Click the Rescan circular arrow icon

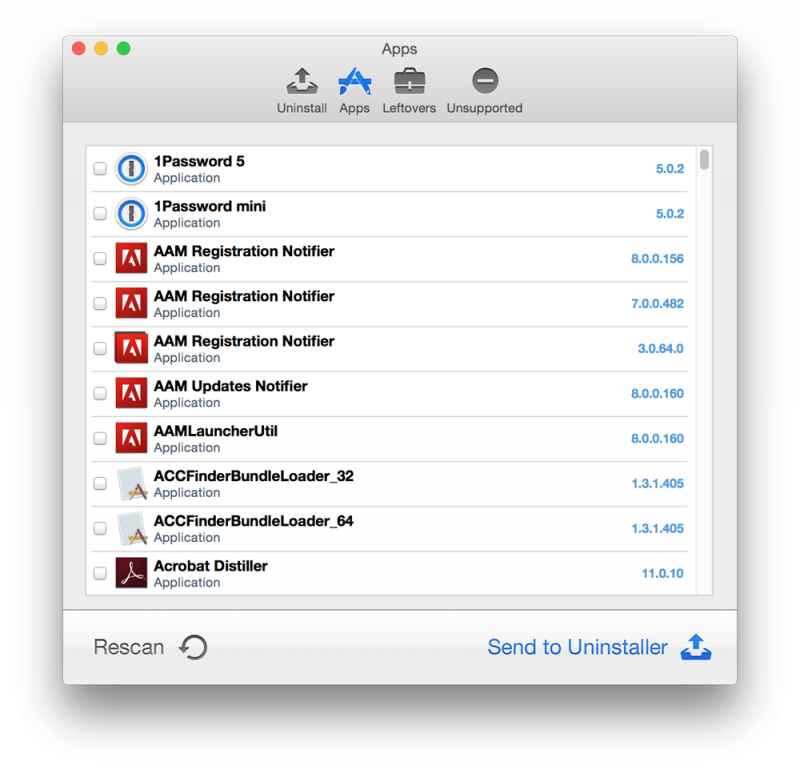(x=193, y=647)
